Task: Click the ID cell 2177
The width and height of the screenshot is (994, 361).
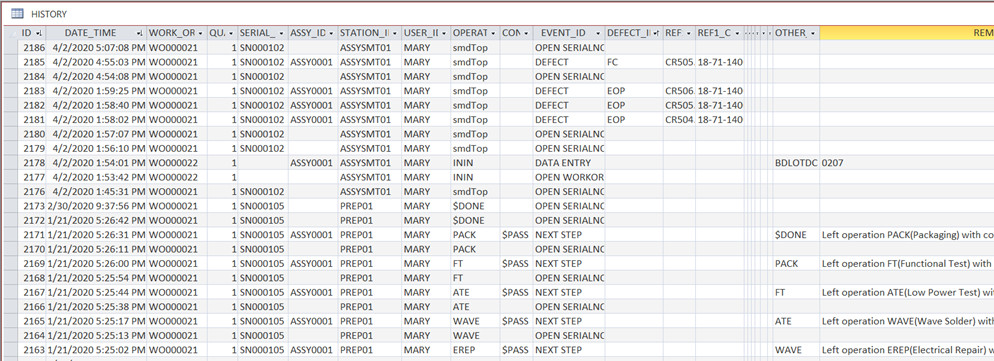Action: [33, 177]
